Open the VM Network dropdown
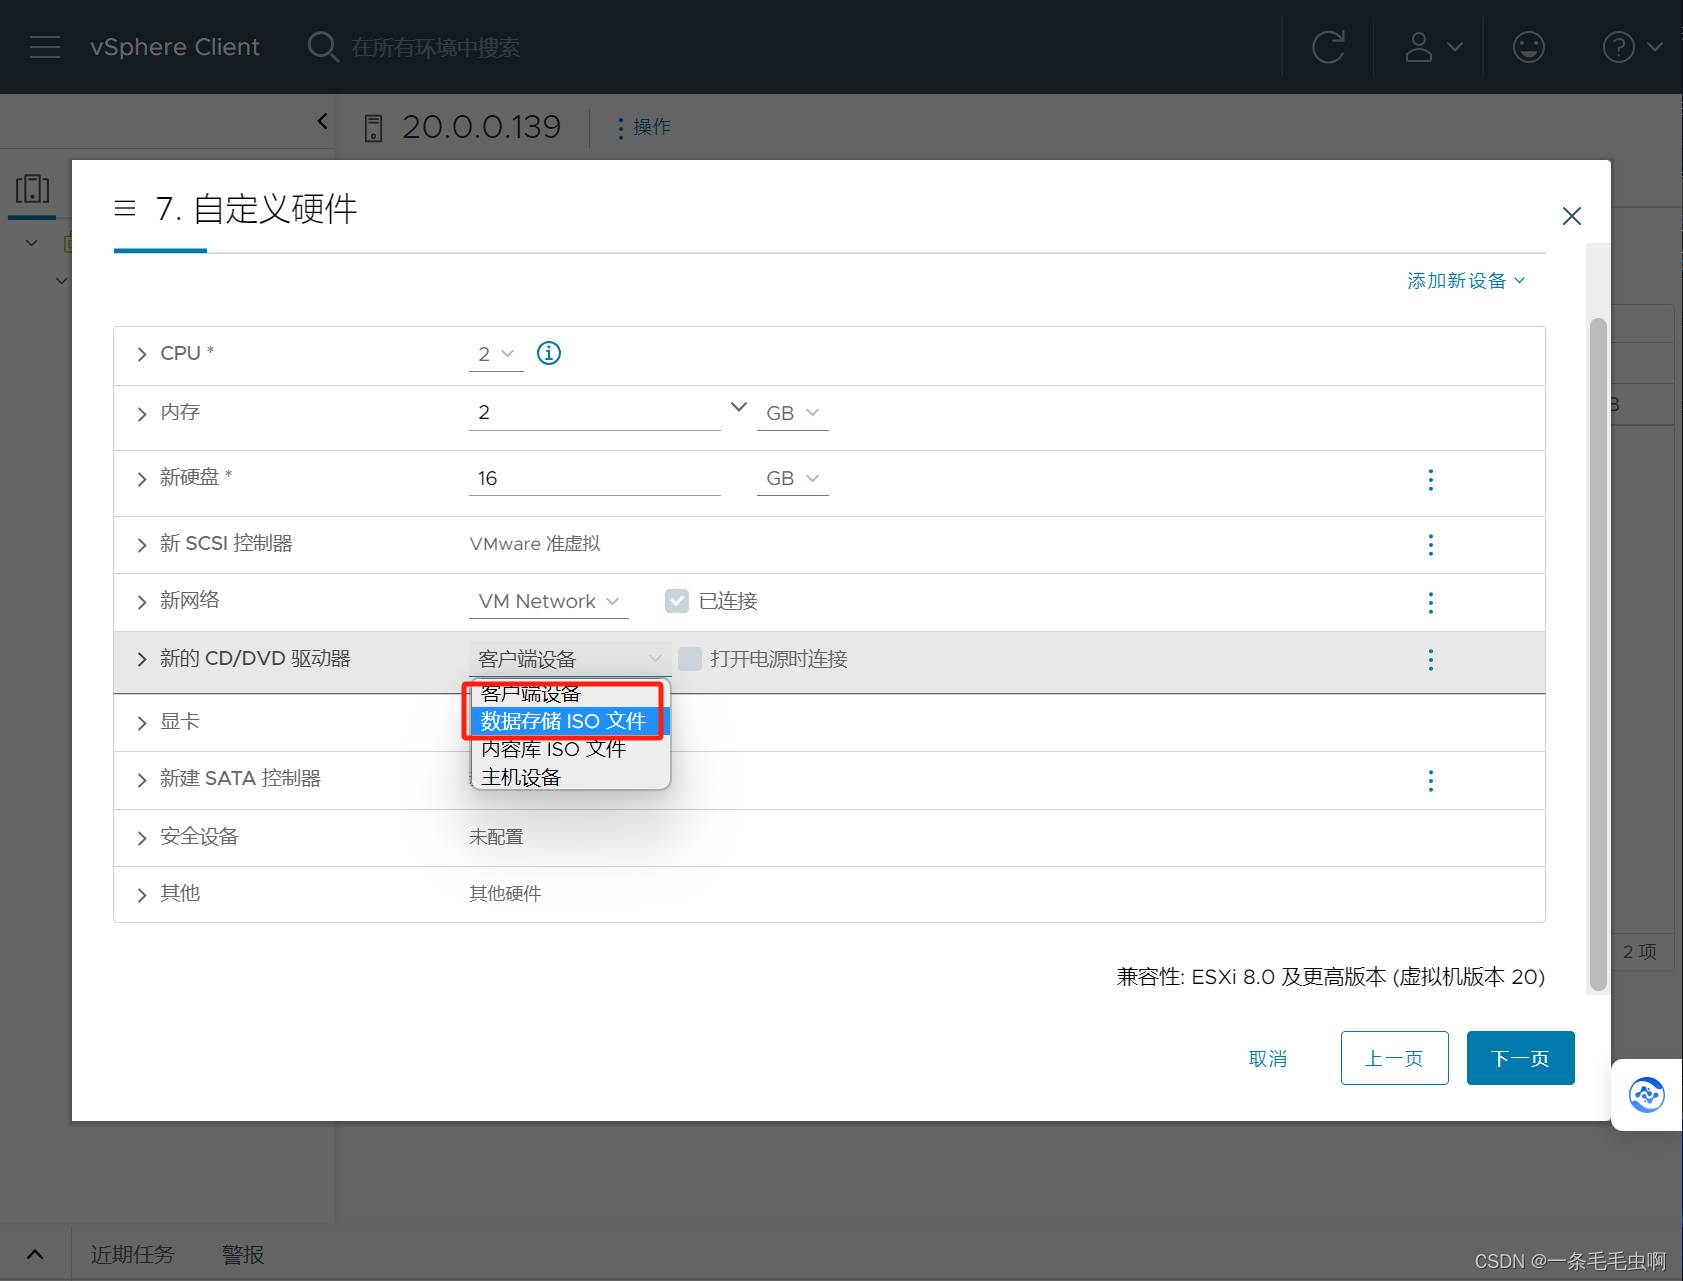Image resolution: width=1683 pixels, height=1281 pixels. [548, 601]
